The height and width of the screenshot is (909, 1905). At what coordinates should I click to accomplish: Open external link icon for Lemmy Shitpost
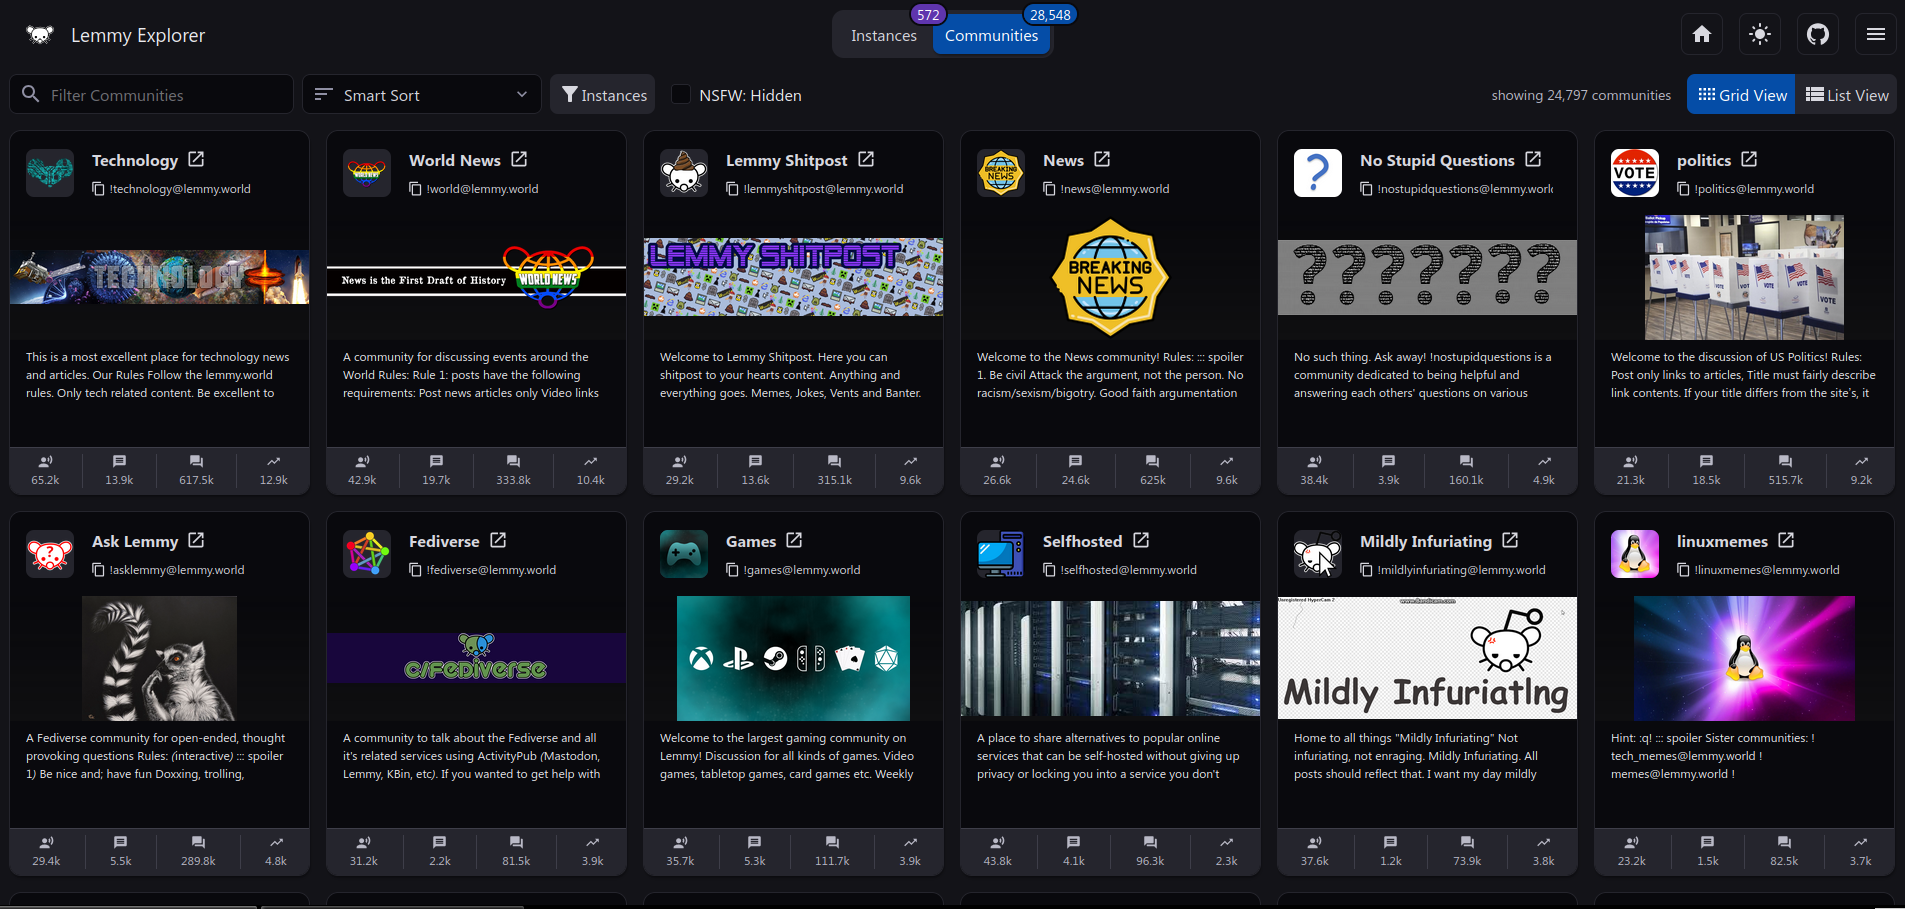tap(866, 159)
